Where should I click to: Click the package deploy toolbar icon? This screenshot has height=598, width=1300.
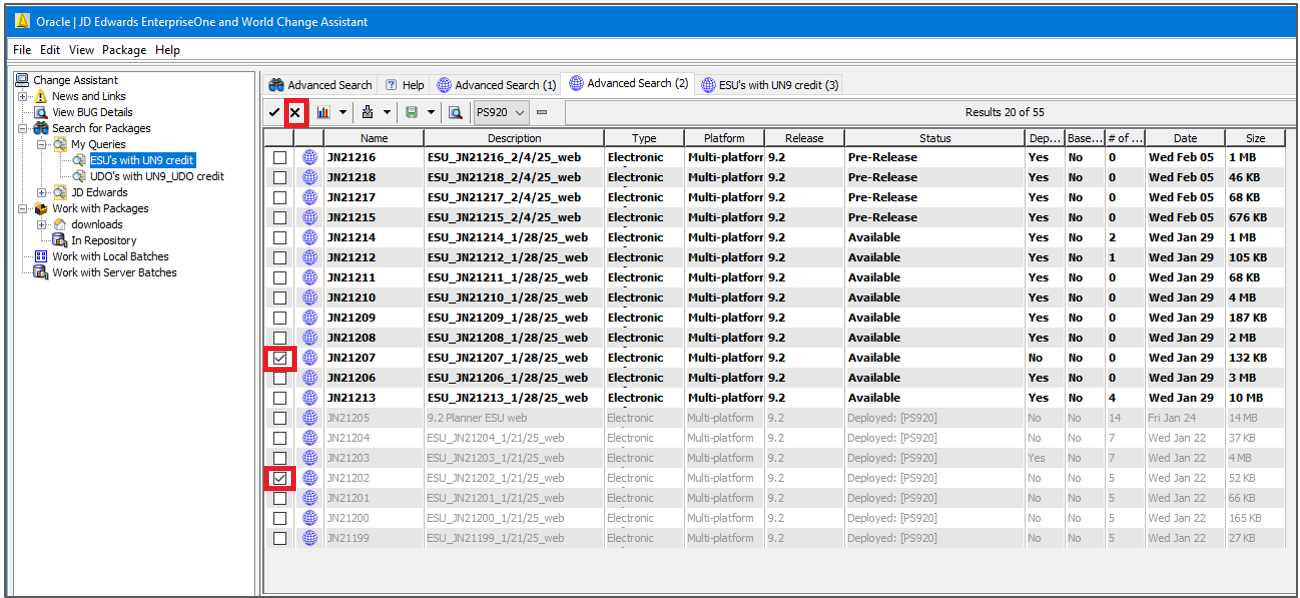click(368, 112)
